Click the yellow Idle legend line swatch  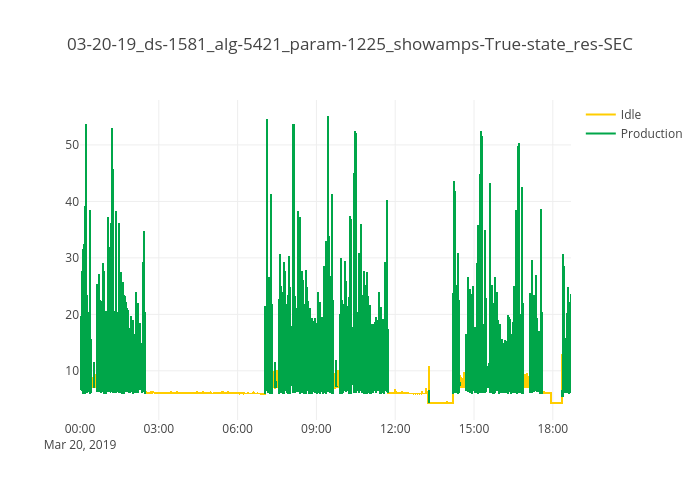click(x=601, y=115)
